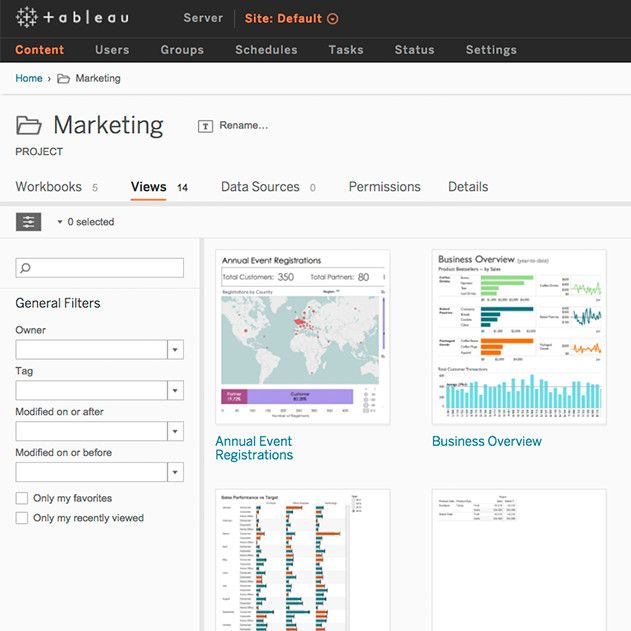Switch to the Permissions tab
The image size is (631, 631).
click(384, 187)
